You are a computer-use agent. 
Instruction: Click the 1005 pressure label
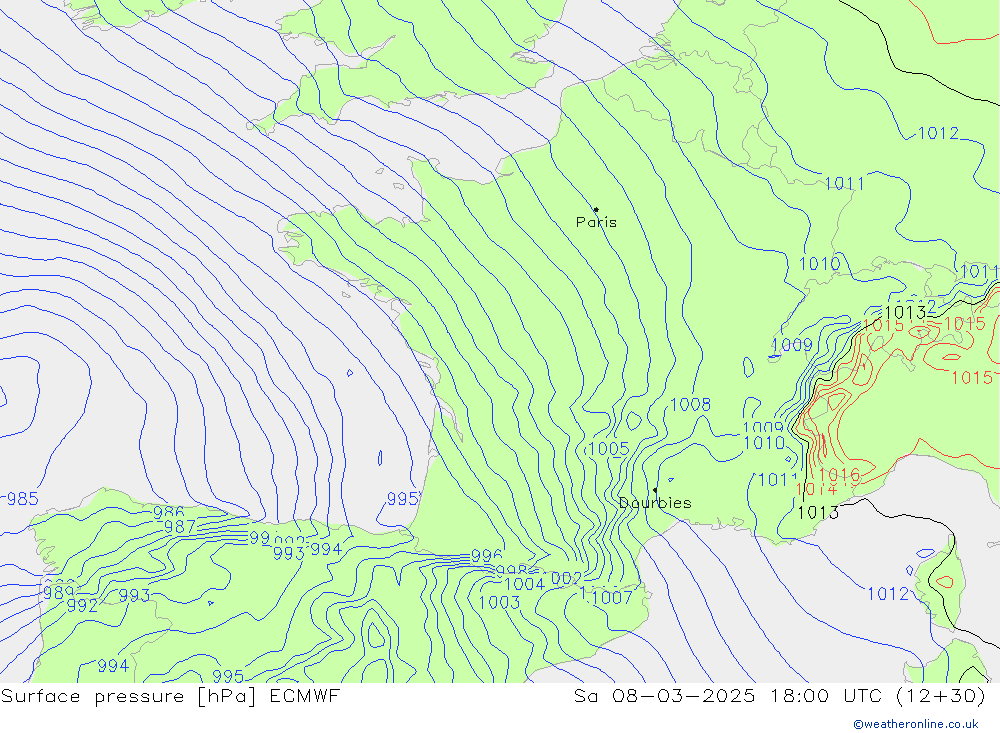[x=609, y=448]
